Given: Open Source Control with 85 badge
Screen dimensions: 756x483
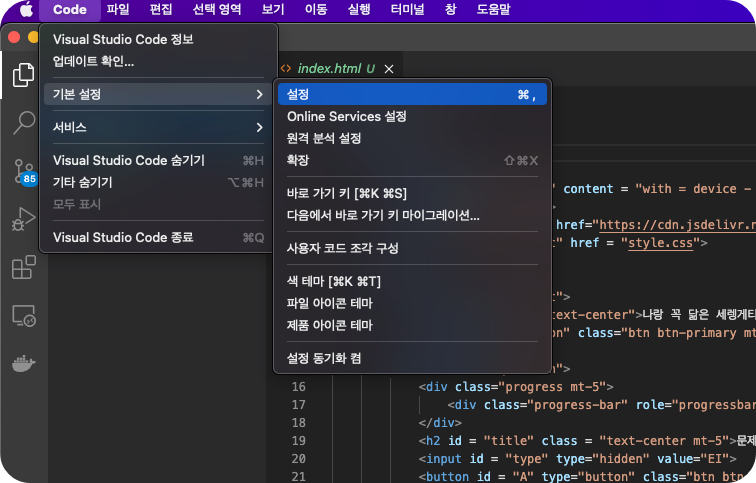Looking at the screenshot, I should (x=24, y=172).
